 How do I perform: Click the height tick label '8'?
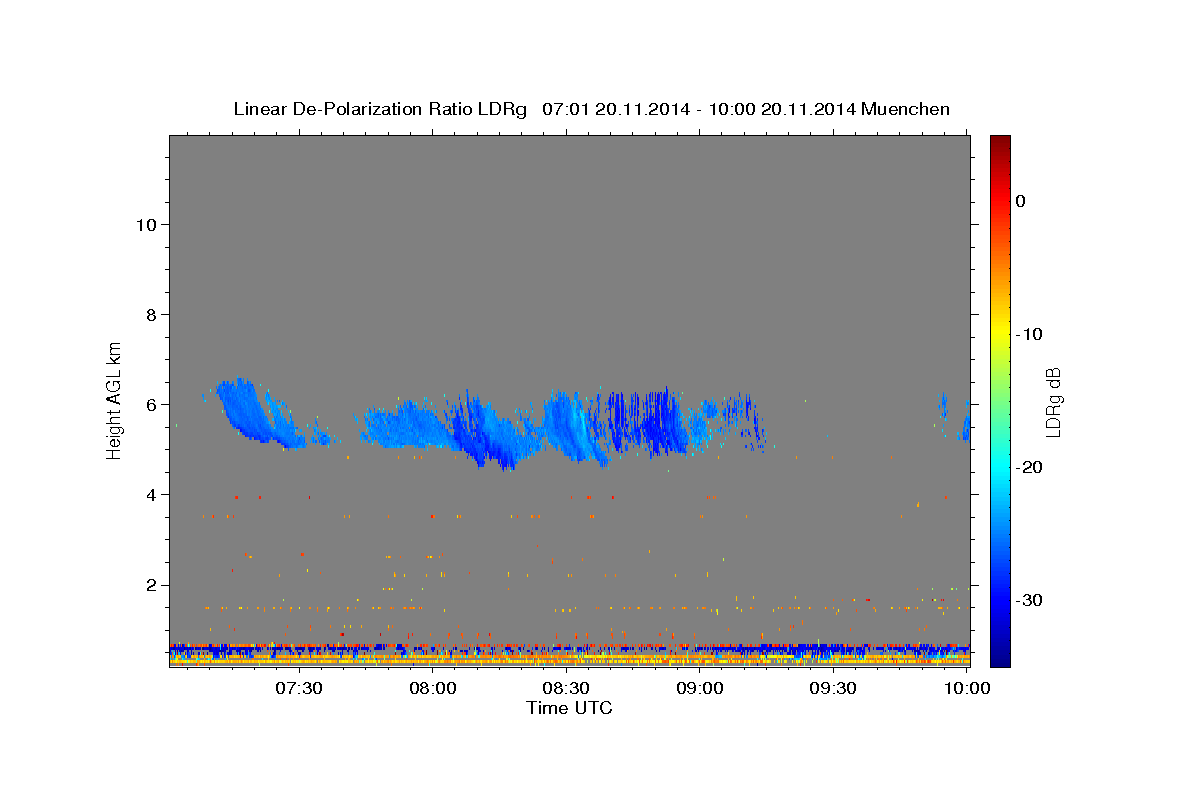[149, 314]
